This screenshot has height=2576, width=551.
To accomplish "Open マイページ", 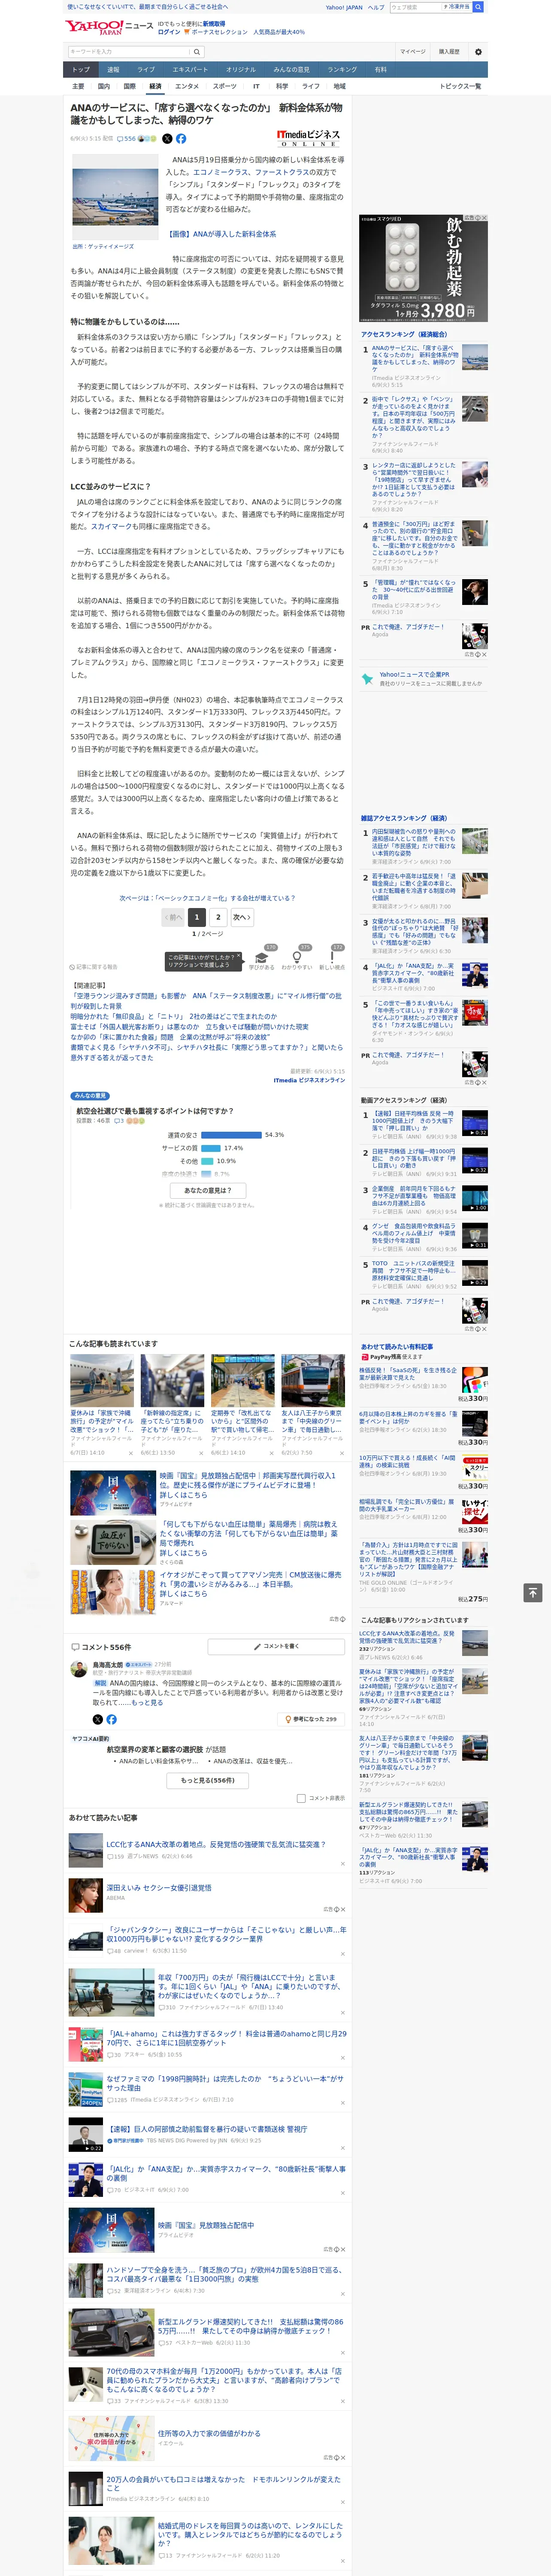I will click(x=412, y=52).
